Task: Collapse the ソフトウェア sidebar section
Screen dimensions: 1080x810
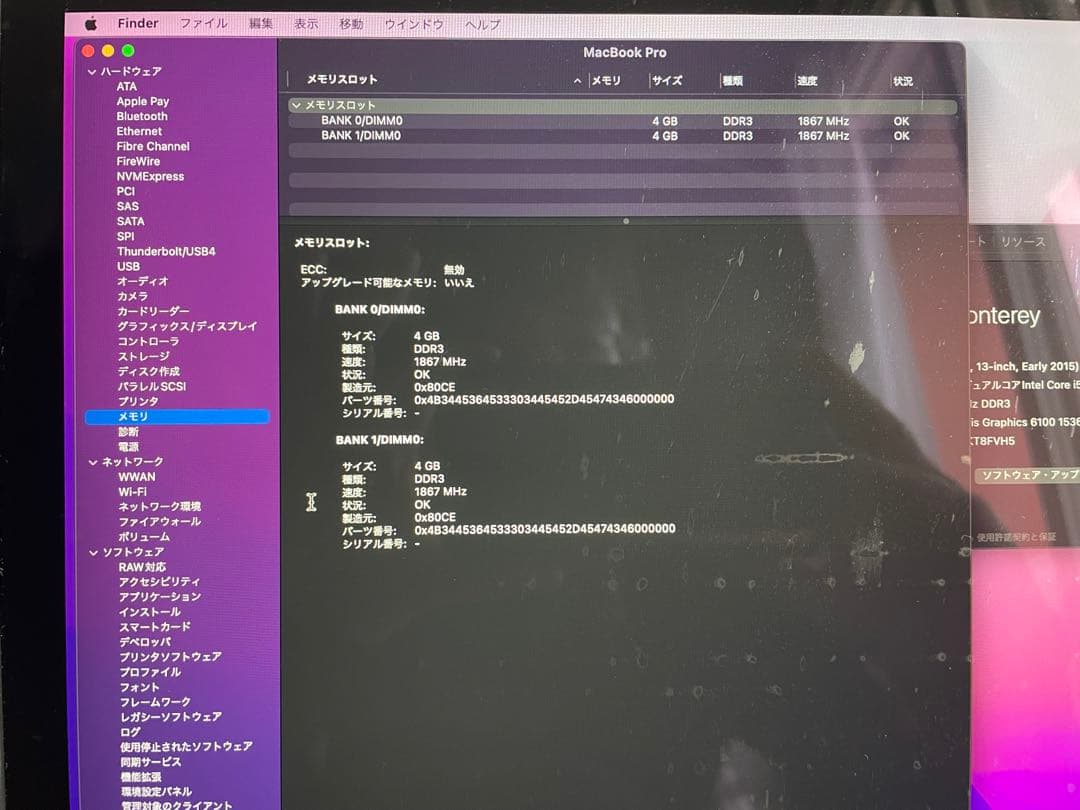Action: tap(95, 552)
